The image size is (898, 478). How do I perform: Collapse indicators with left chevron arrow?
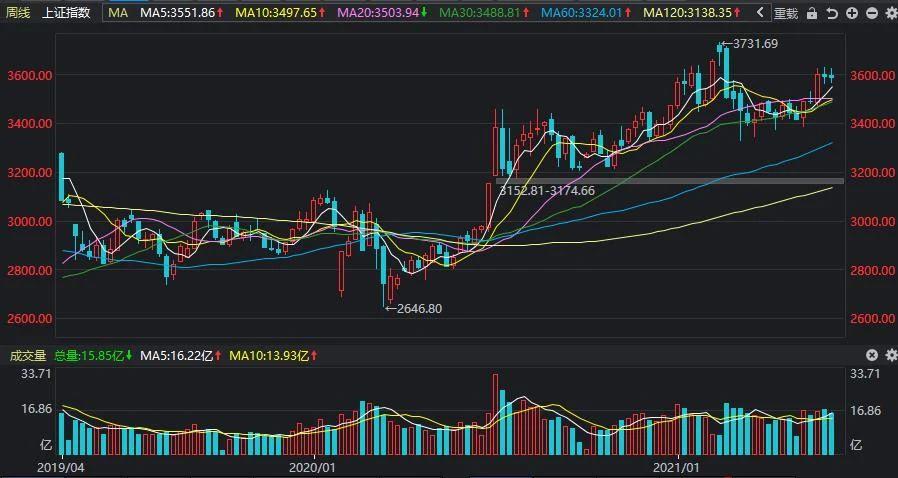click(761, 13)
